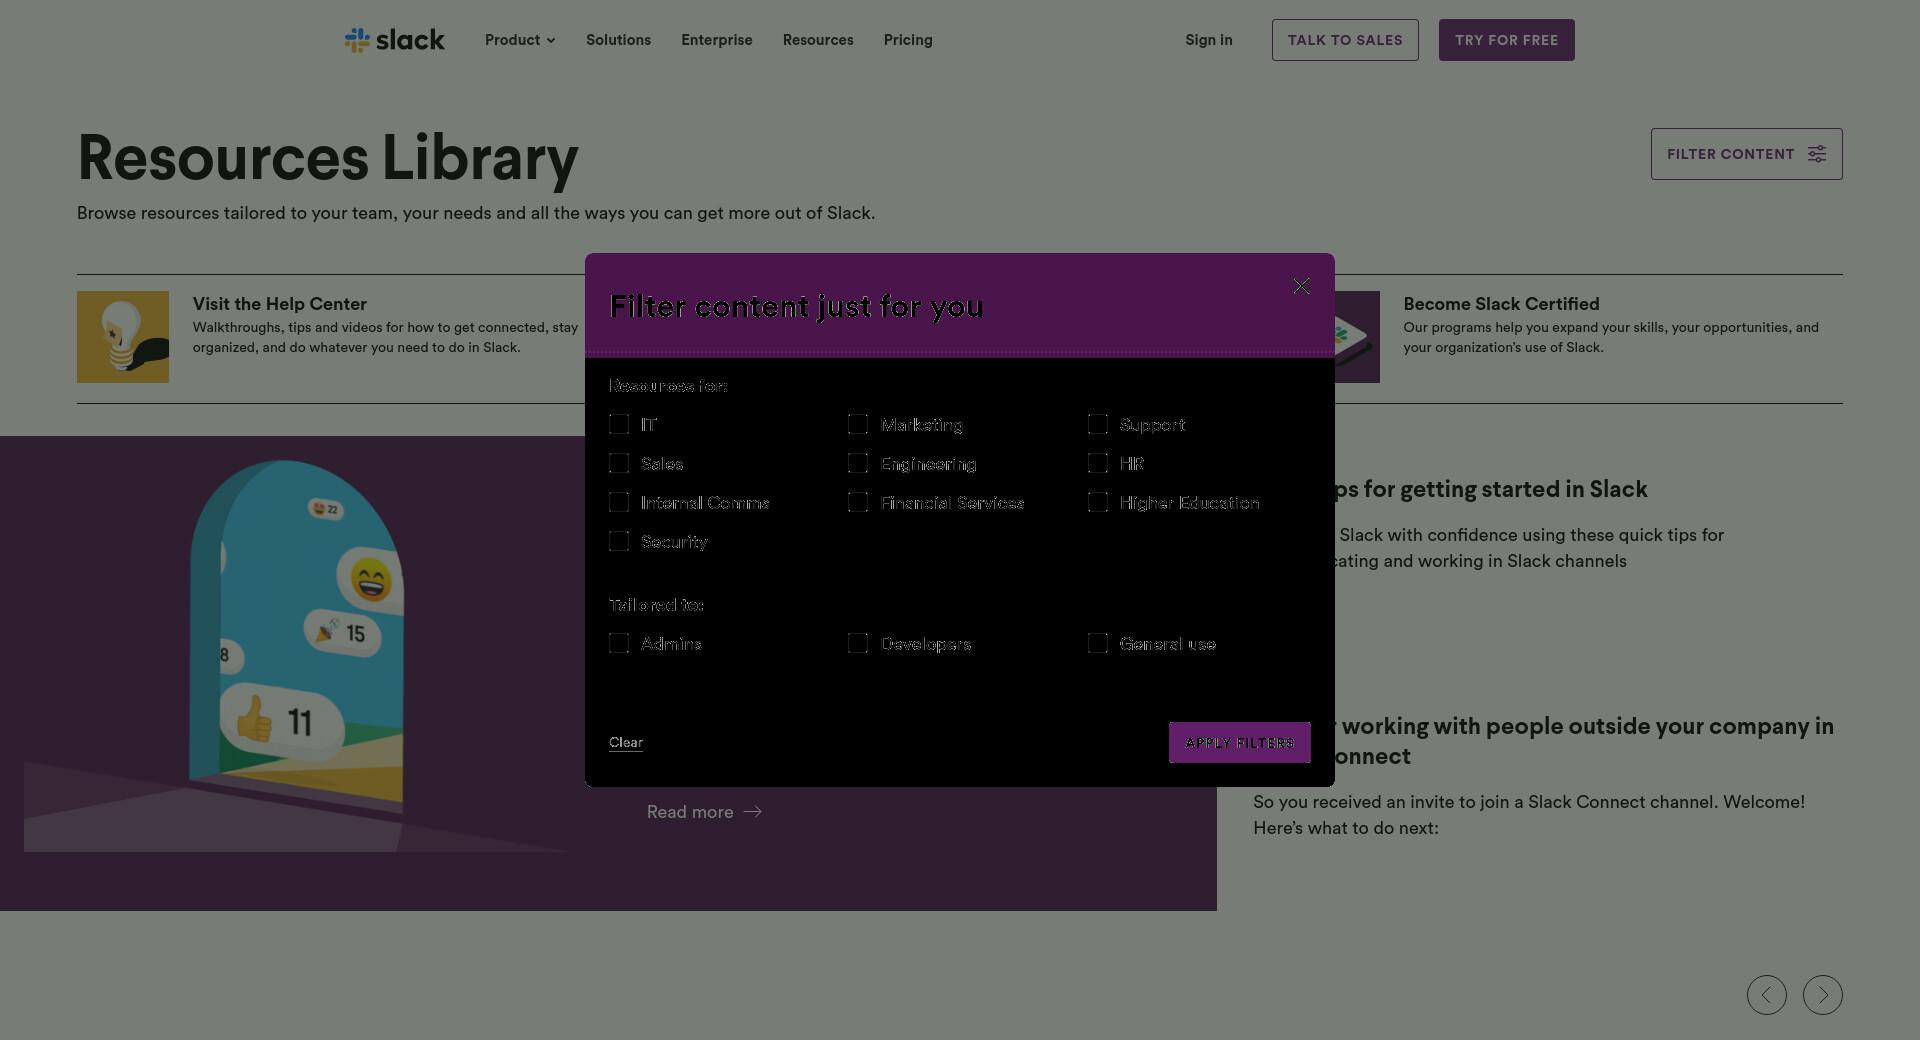This screenshot has width=1920, height=1040.
Task: Click the Apply Filters button
Action: (1240, 743)
